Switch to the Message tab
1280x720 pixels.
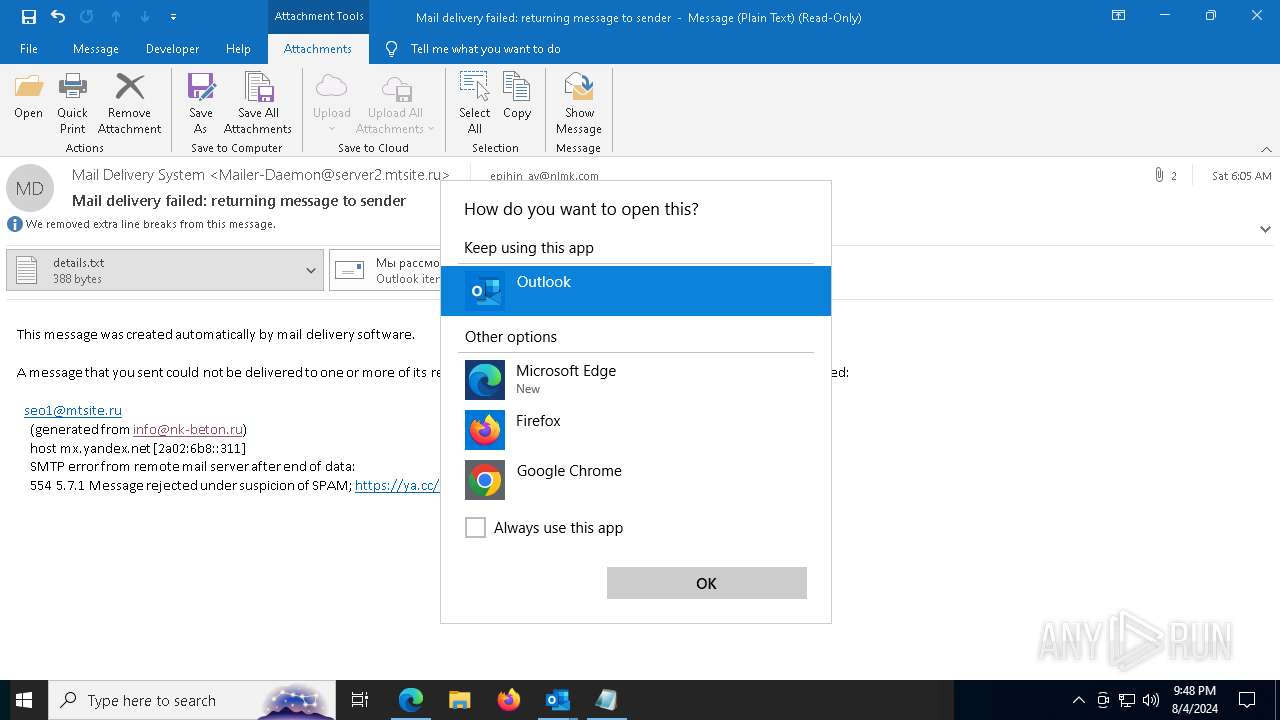pos(96,49)
